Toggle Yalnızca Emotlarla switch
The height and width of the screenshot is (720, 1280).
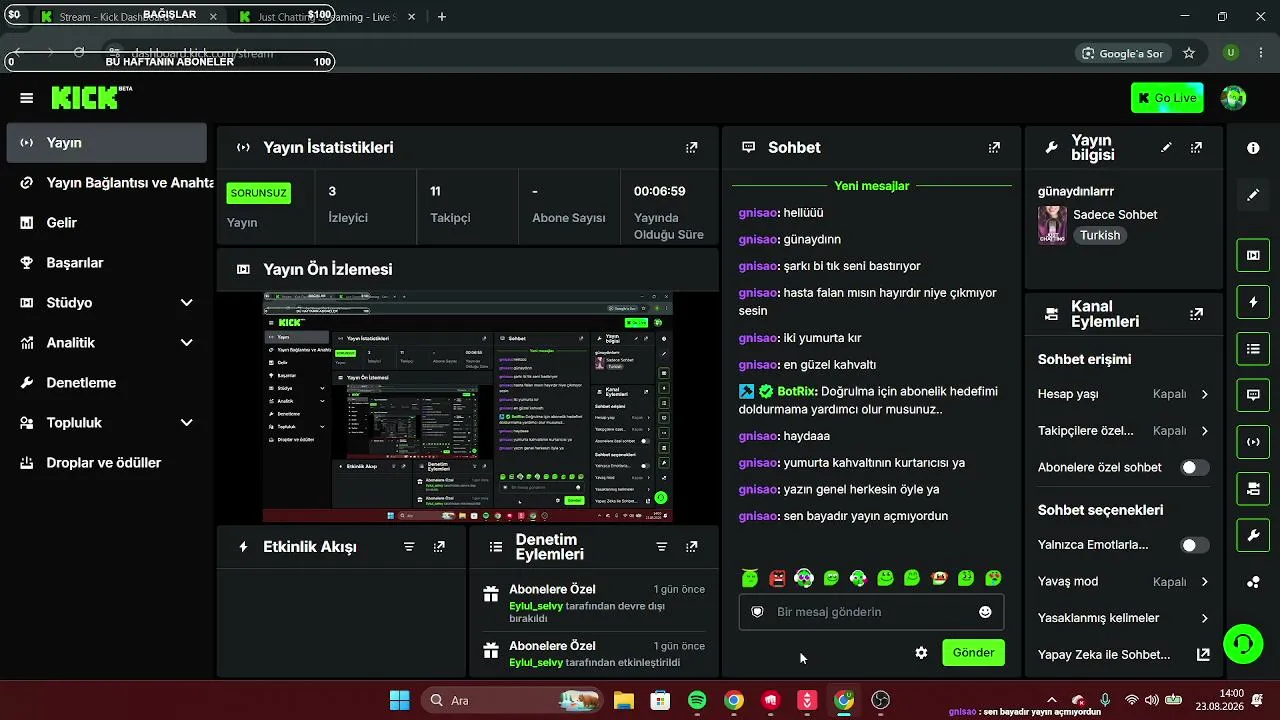pyautogui.click(x=1194, y=545)
